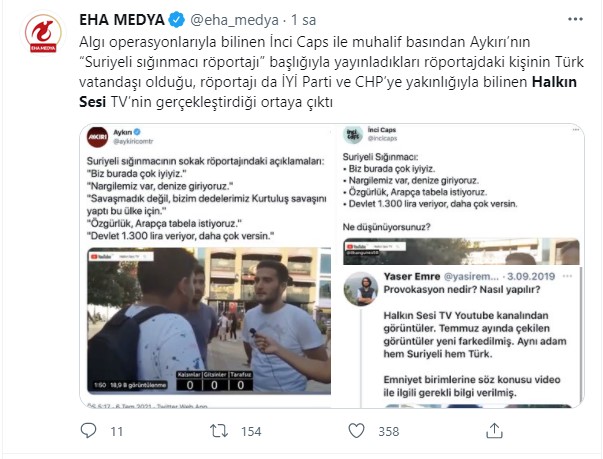Click the Yaser Emre profile picture
The height and width of the screenshot is (459, 603).
pos(360,289)
